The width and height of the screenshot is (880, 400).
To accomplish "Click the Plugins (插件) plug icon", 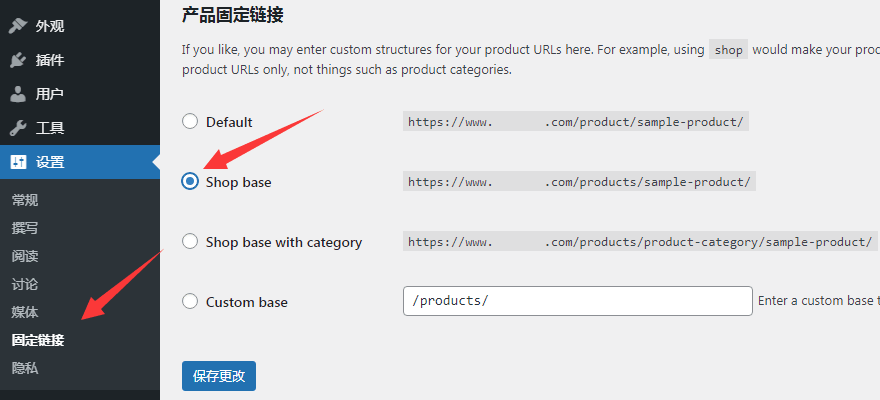I will 18,60.
